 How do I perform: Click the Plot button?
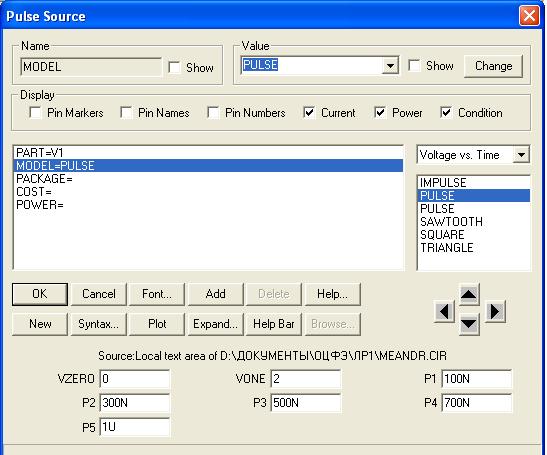click(x=157, y=324)
